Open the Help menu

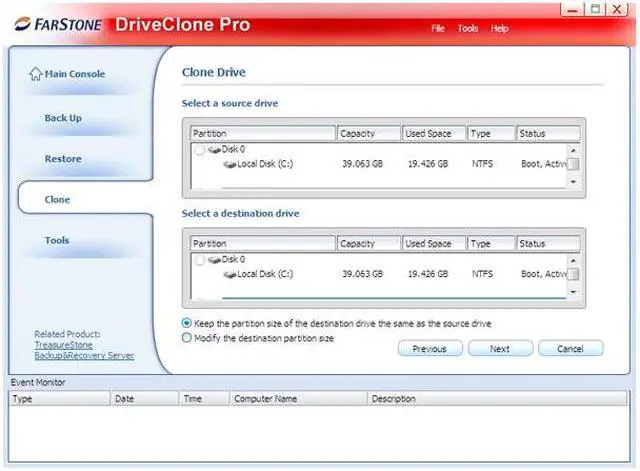[x=500, y=28]
